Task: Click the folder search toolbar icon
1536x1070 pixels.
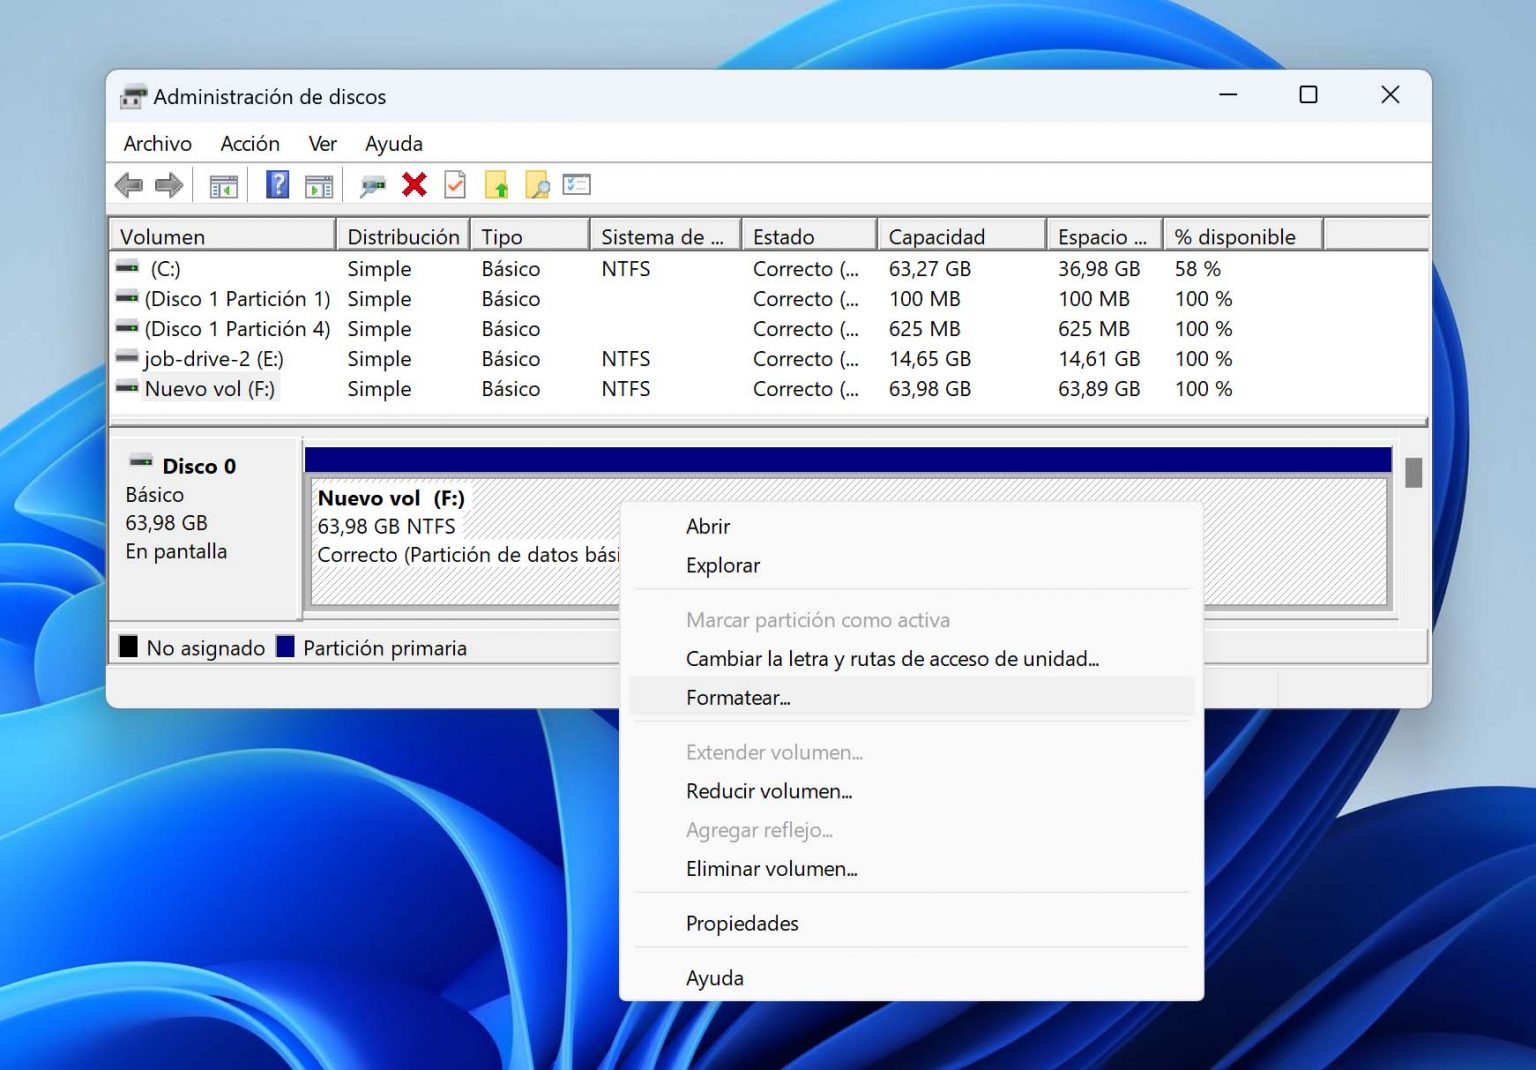Action: (x=538, y=184)
